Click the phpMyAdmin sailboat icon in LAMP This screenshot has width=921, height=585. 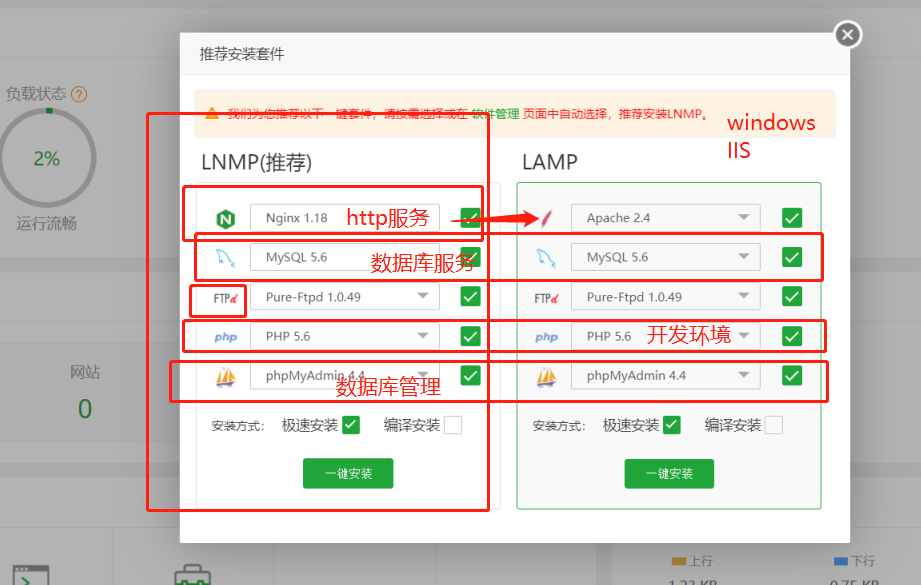click(546, 376)
